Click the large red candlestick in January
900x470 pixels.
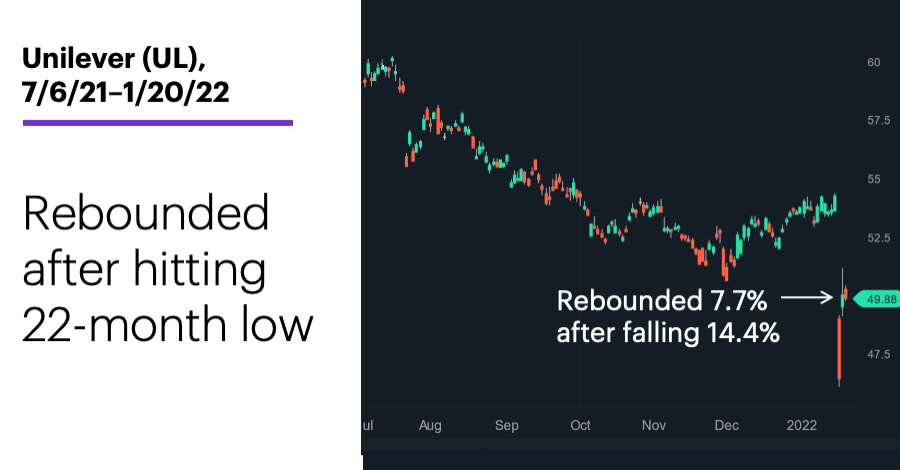click(839, 350)
